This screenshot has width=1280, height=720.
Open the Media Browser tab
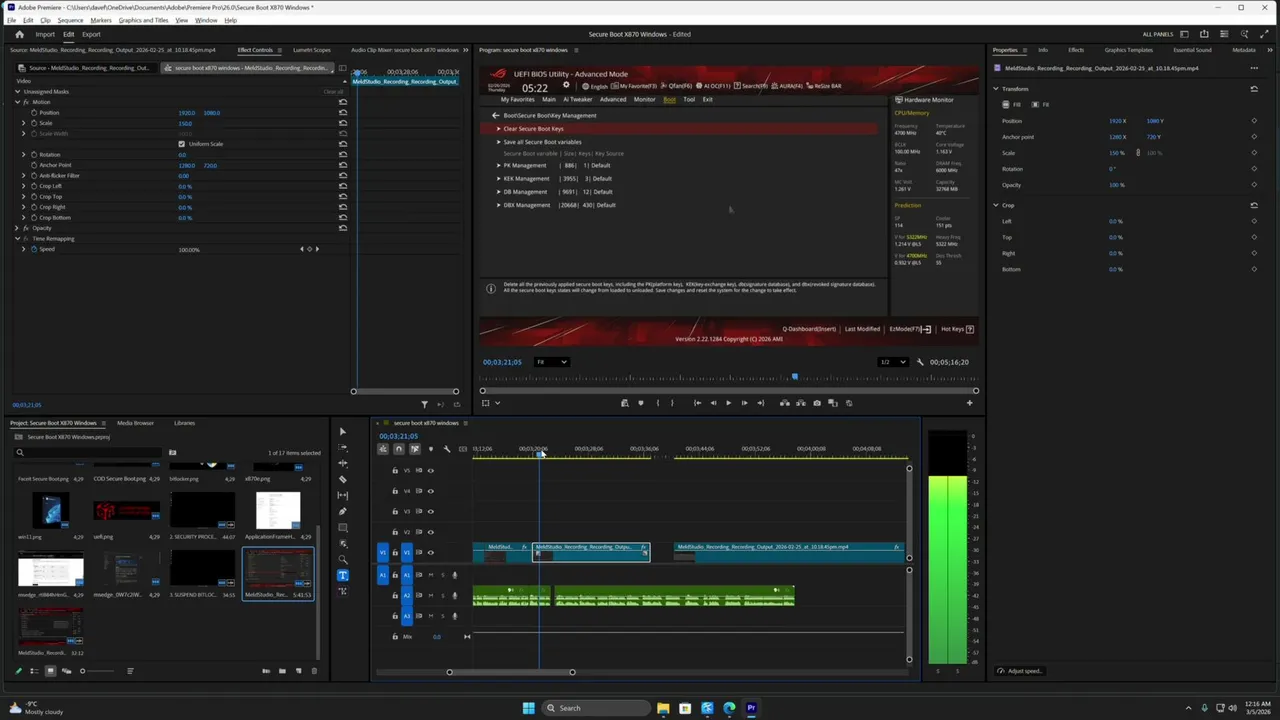tap(135, 423)
